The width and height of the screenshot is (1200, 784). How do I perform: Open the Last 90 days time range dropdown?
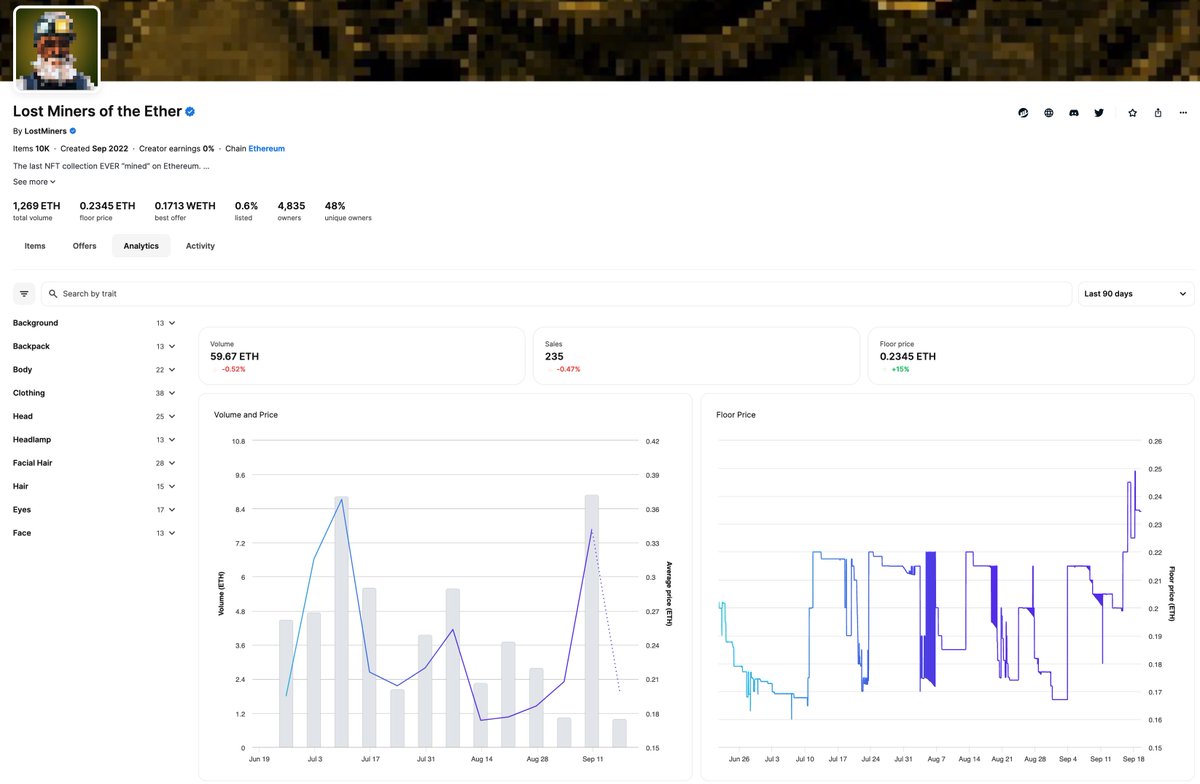pos(1136,294)
